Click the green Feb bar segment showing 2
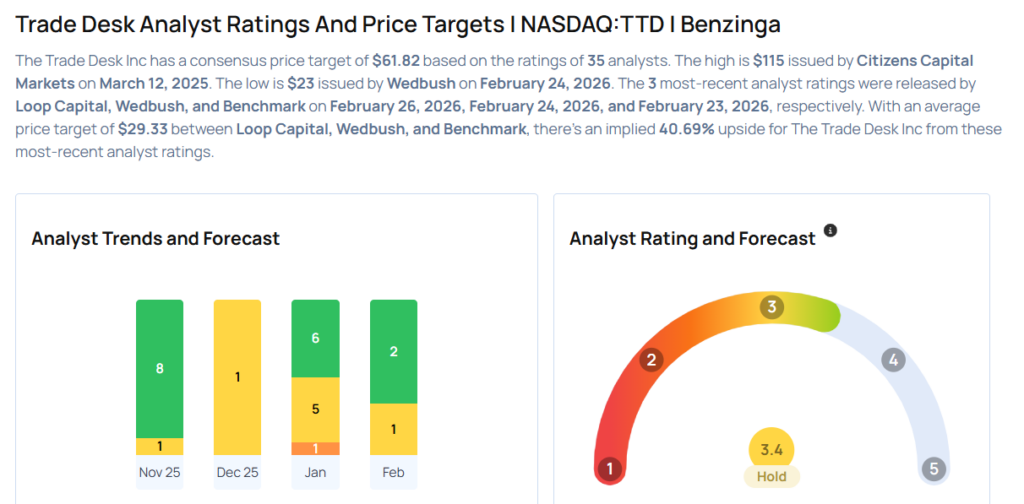 coord(394,351)
